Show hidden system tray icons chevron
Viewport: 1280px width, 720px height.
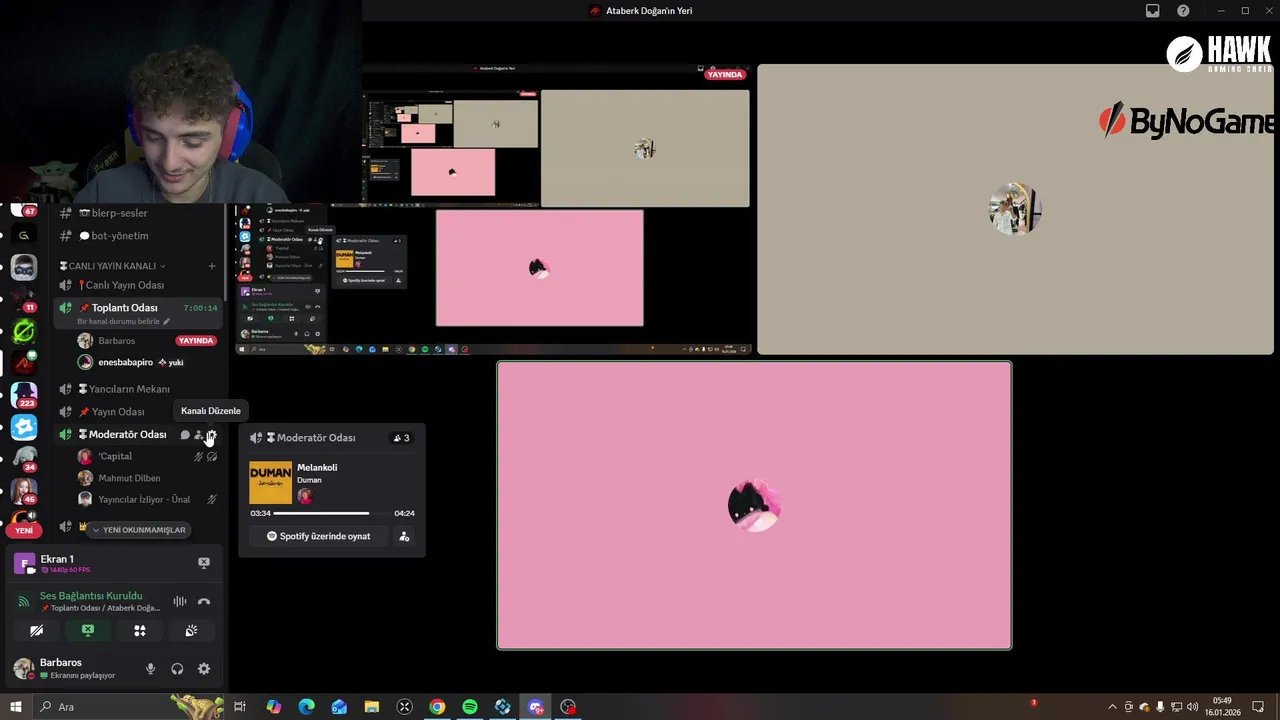coord(1112,707)
